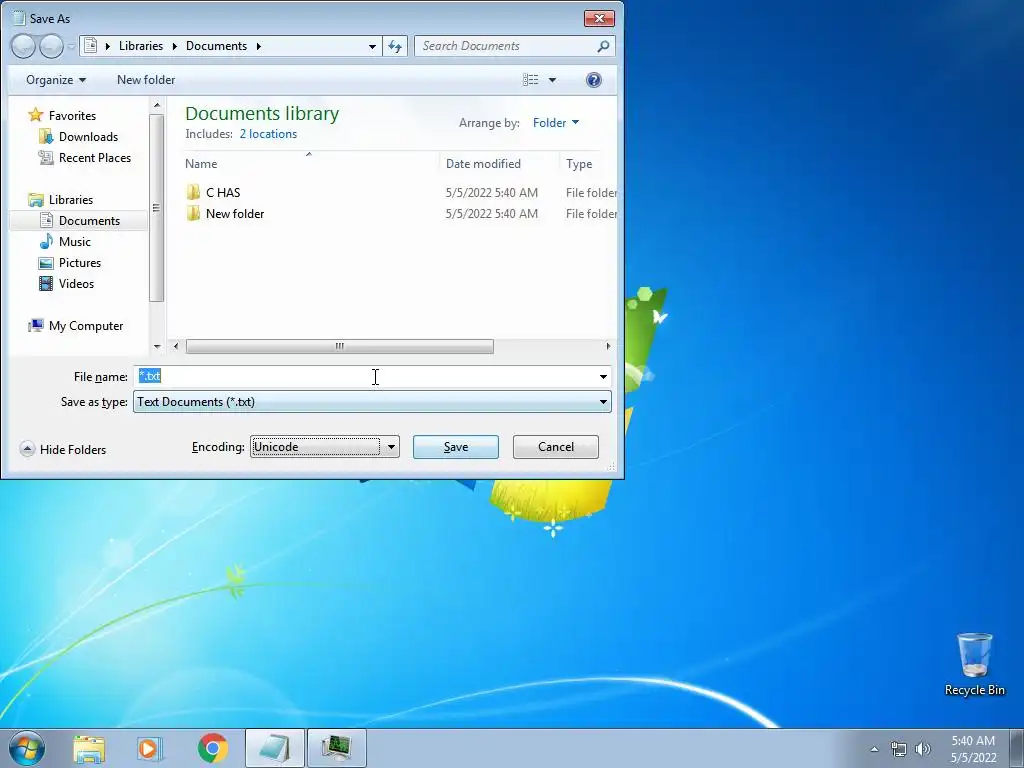
Task: Open the Help question mark icon
Action: tap(594, 80)
